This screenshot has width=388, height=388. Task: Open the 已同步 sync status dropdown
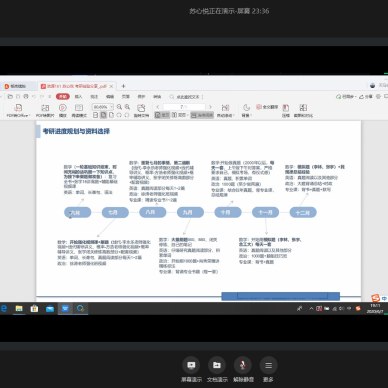pos(346,97)
